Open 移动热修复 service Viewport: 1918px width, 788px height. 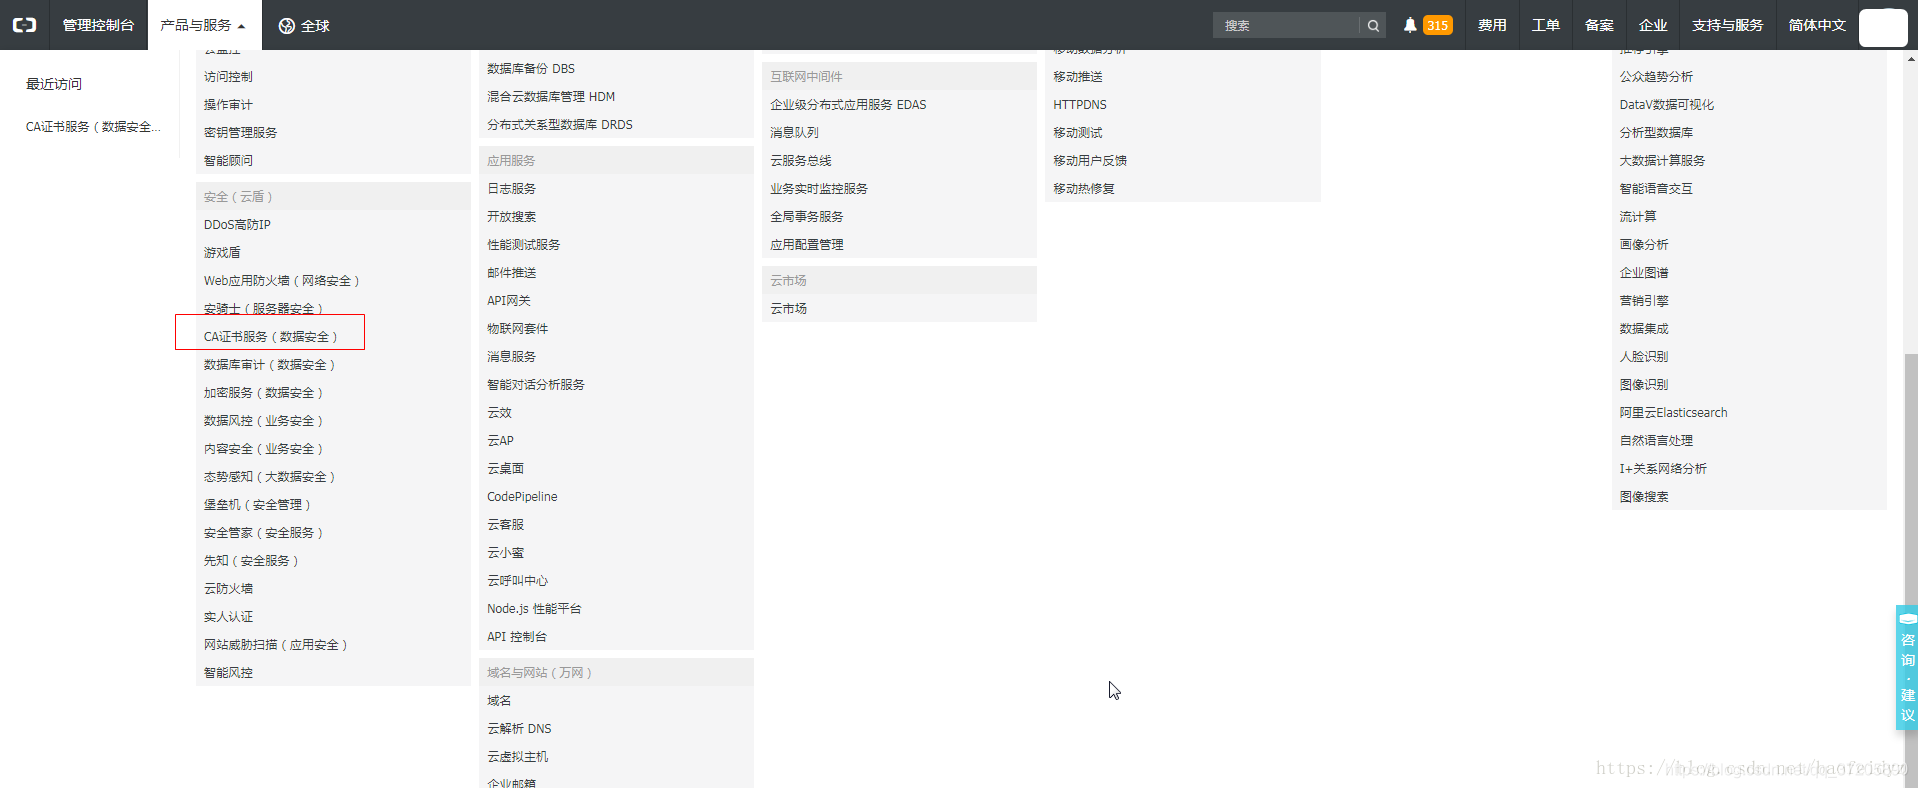point(1084,189)
